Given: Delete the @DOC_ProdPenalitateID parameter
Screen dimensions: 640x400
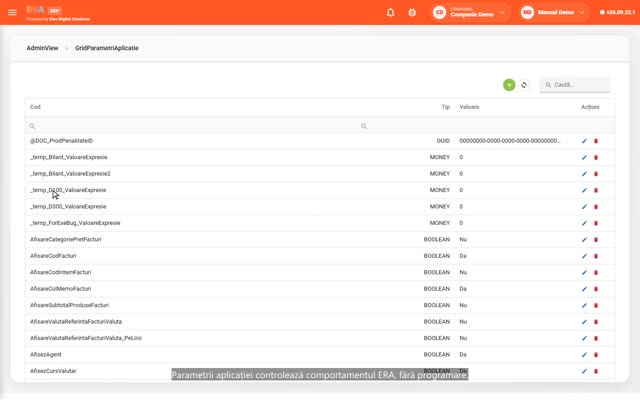Looking at the screenshot, I should pos(596,141).
